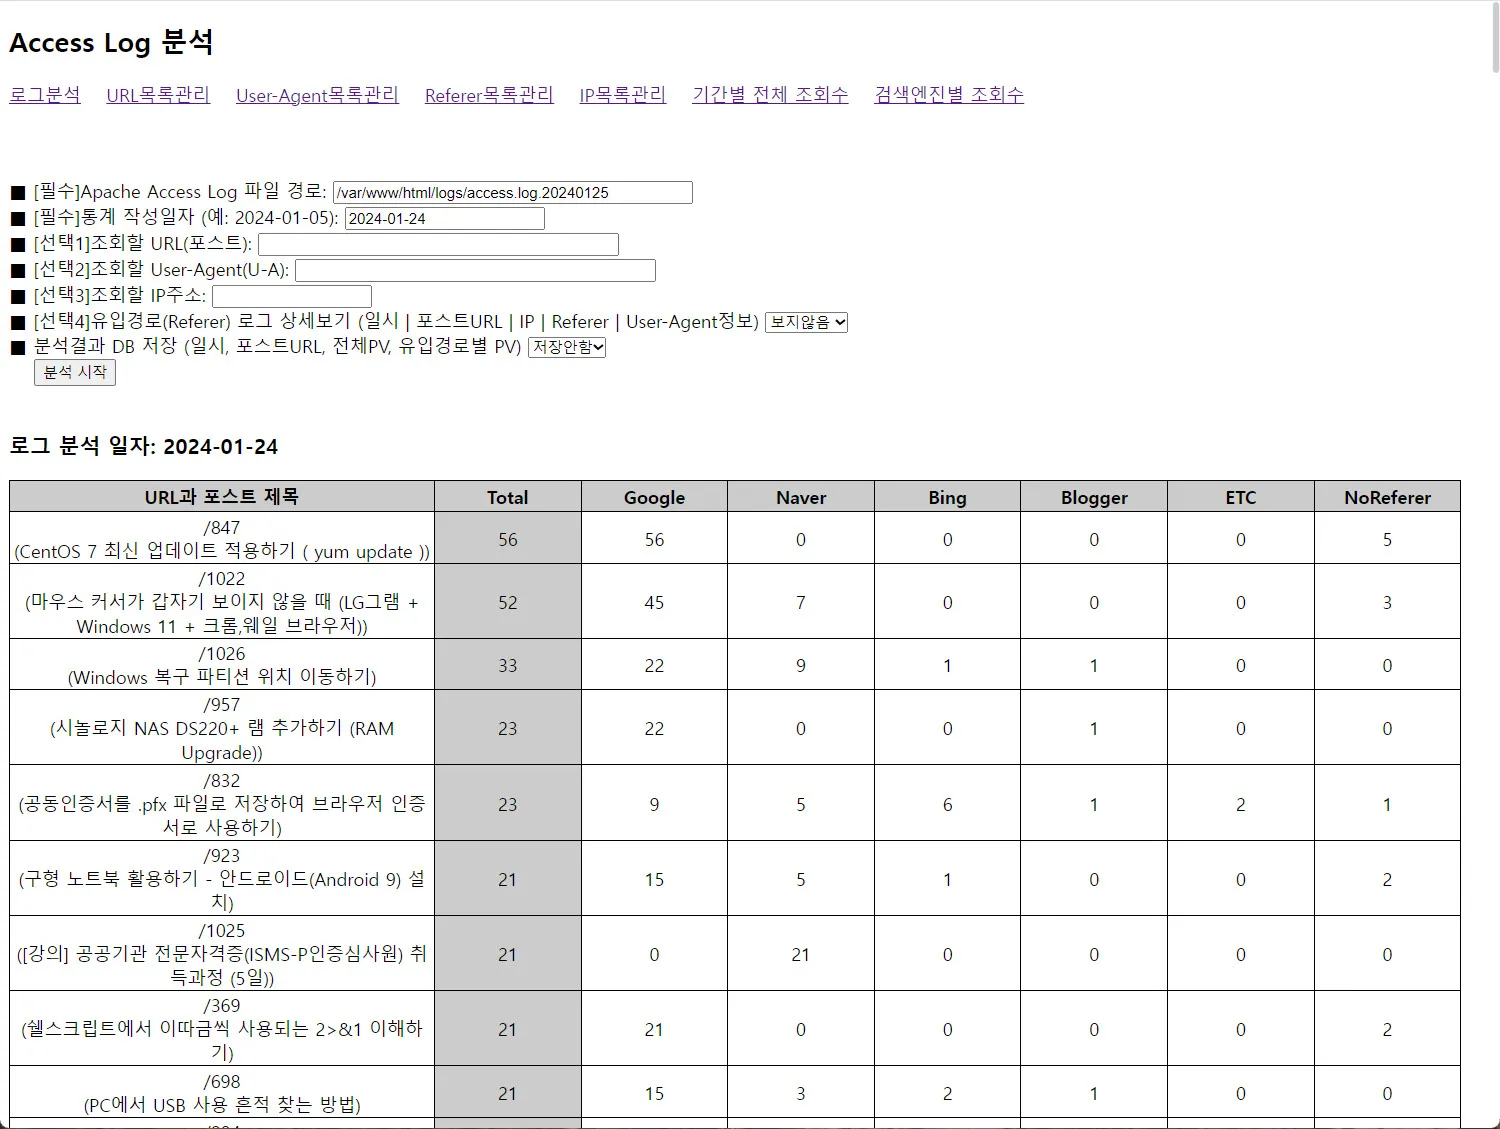The height and width of the screenshot is (1129, 1500).
Task: Click the Google column header
Action: click(654, 497)
